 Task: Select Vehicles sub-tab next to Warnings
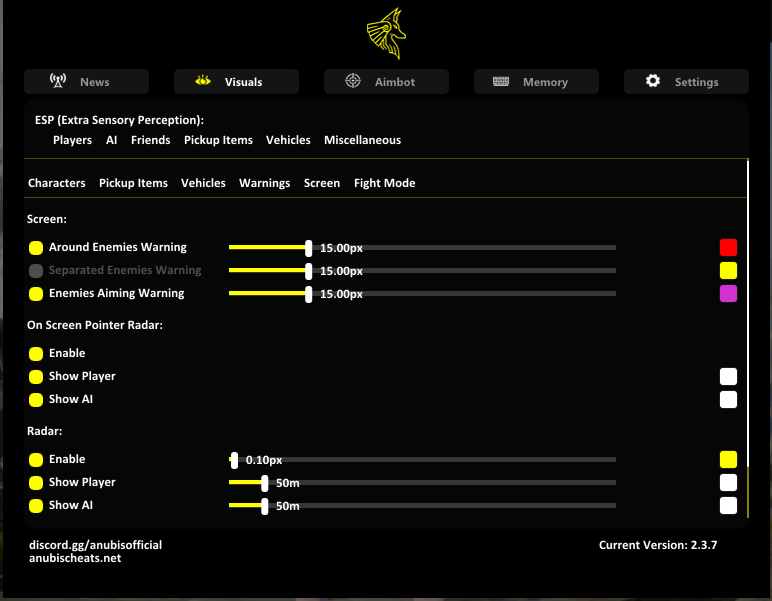[203, 183]
